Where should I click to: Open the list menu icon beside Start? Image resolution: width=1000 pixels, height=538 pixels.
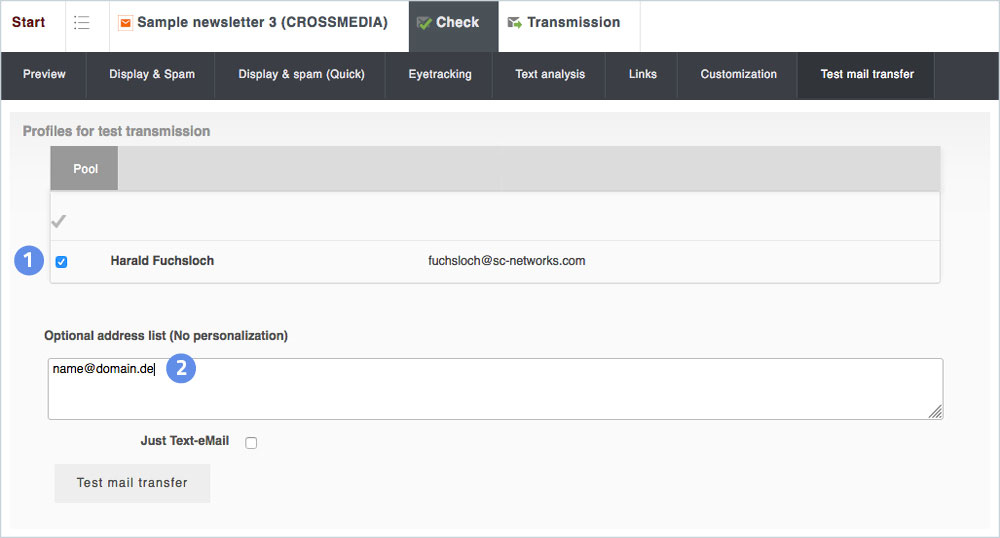(82, 23)
